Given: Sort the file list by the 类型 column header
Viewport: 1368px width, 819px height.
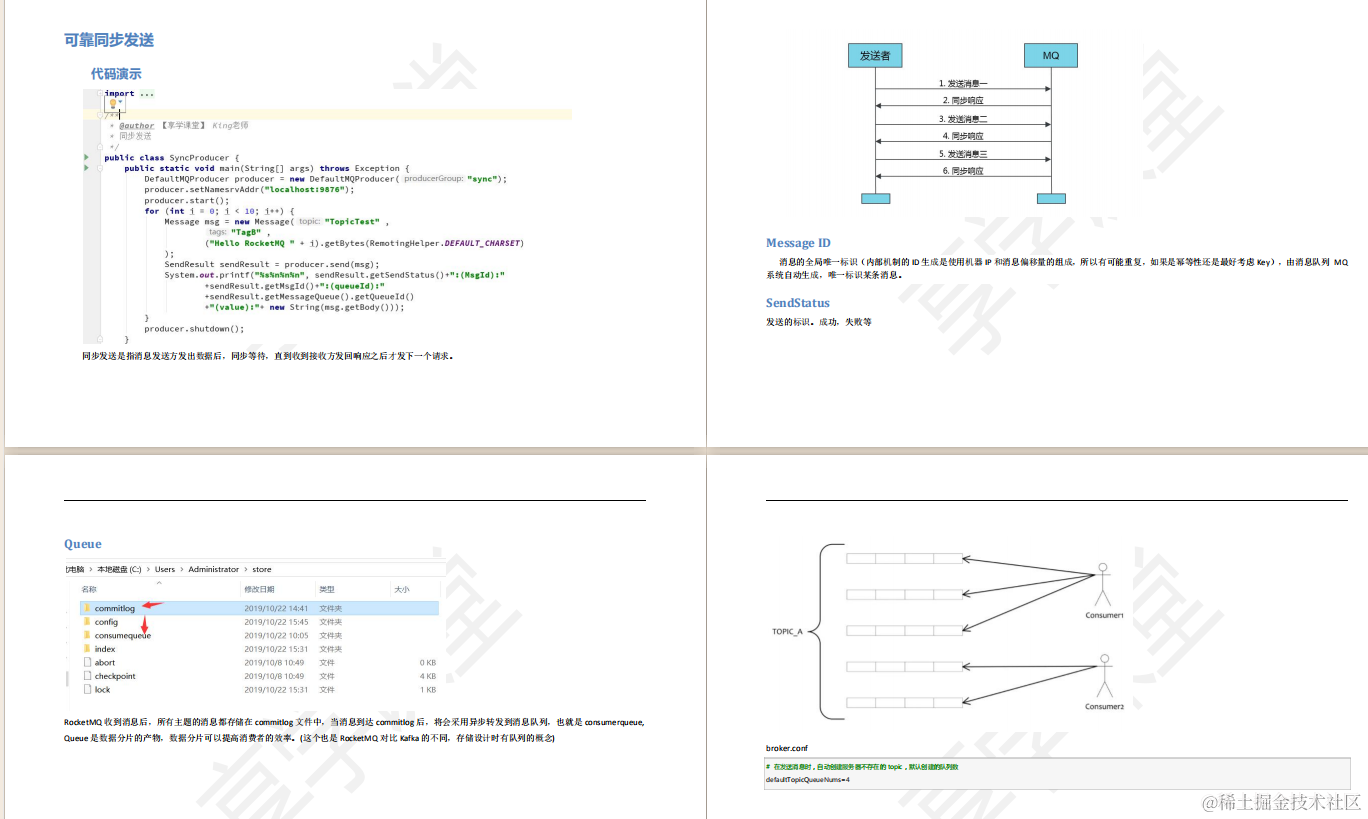Looking at the screenshot, I should tap(327, 589).
